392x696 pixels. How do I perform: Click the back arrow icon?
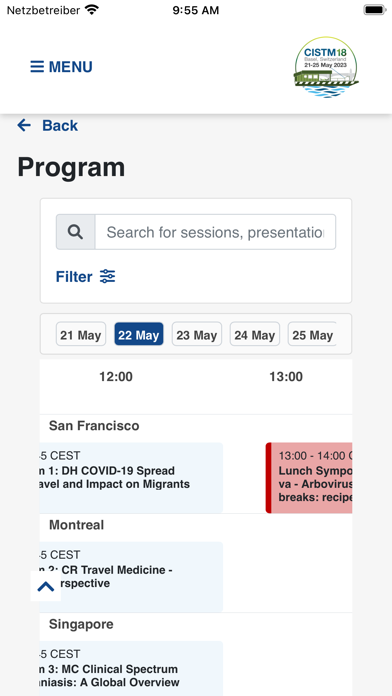(24, 126)
